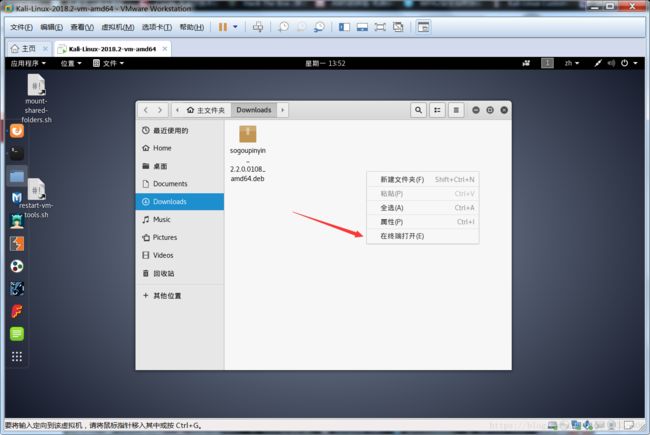Open 桌面 in the sidebar
Viewport: 650px width, 435px height.
(180, 166)
